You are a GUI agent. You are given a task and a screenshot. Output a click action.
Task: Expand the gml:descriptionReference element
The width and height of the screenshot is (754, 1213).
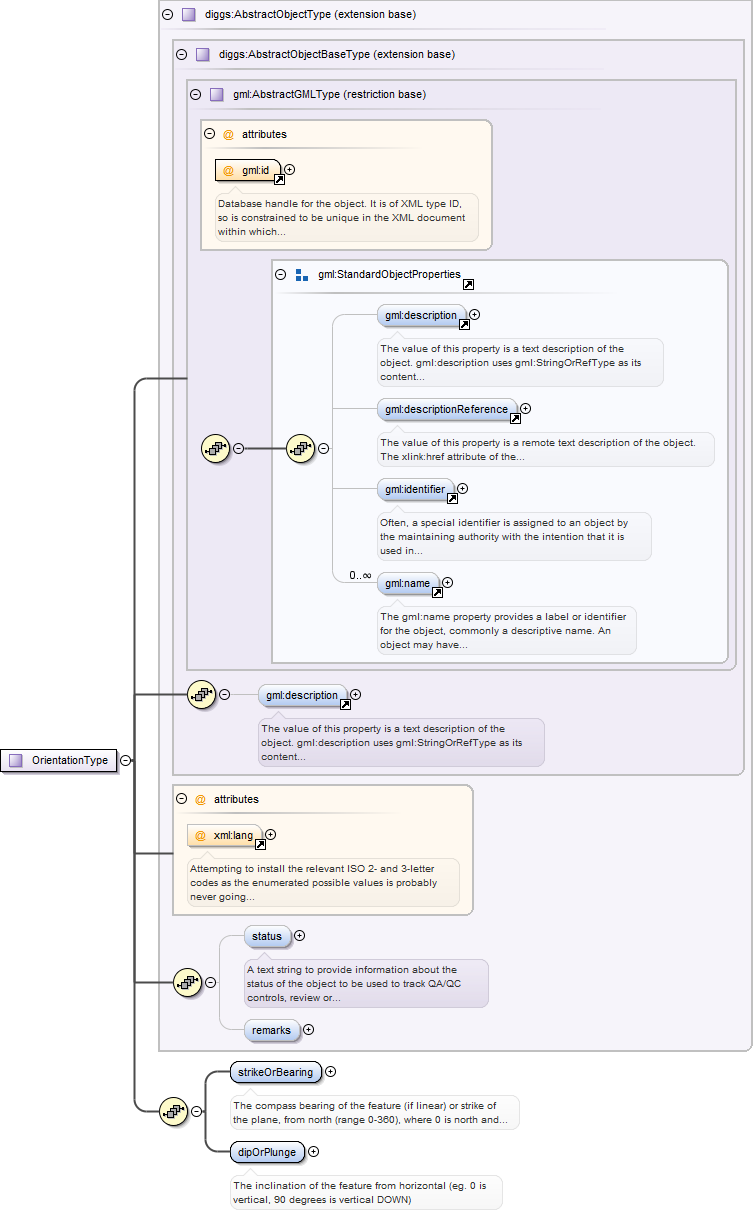(x=526, y=408)
